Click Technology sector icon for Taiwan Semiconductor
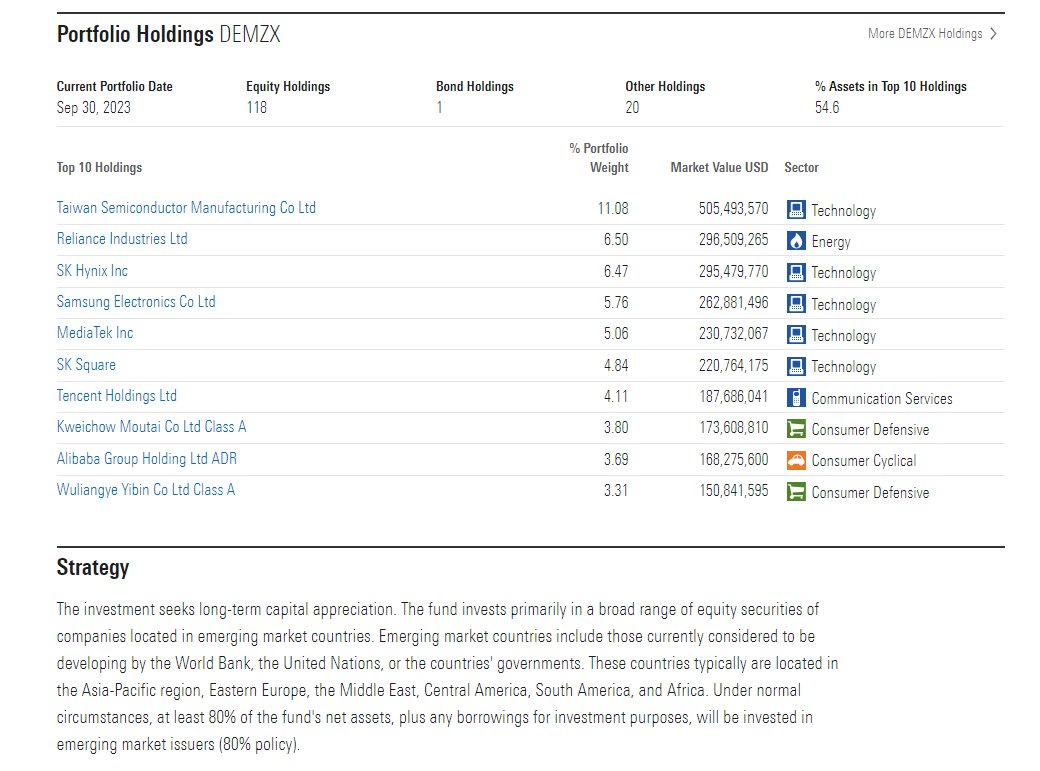The height and width of the screenshot is (771, 1040). click(796, 210)
